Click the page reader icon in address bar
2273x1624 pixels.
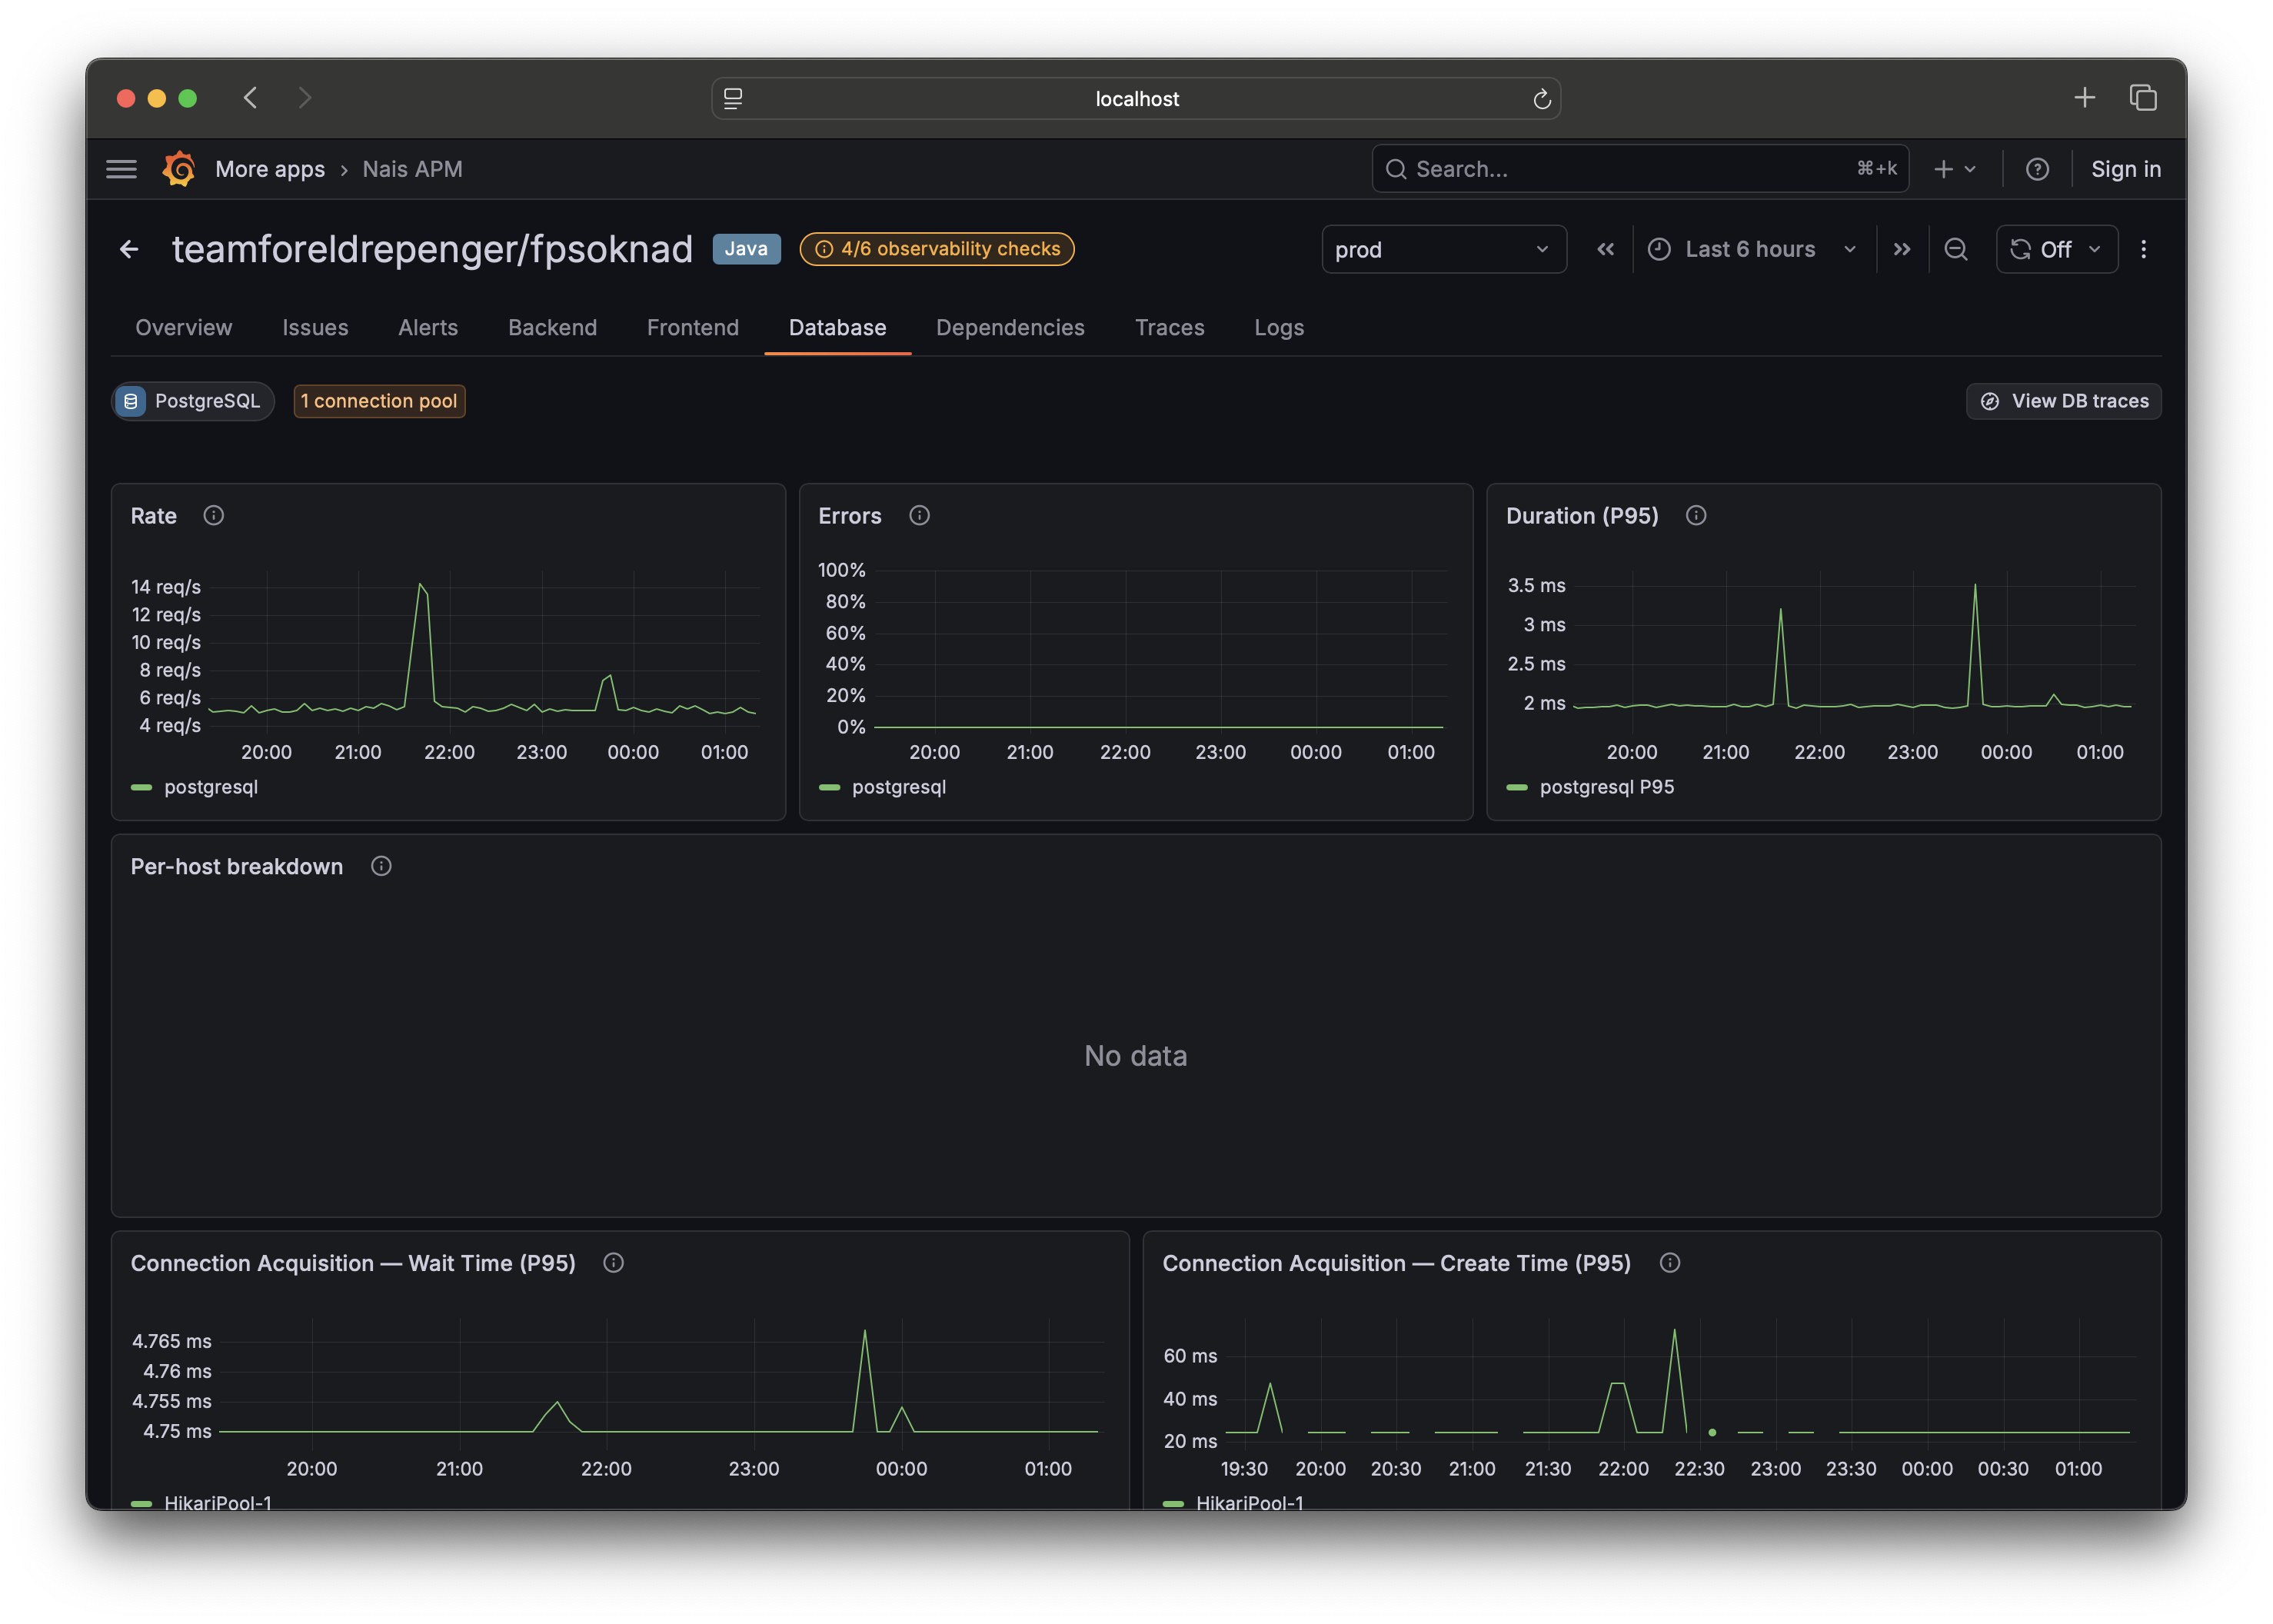[x=733, y=98]
